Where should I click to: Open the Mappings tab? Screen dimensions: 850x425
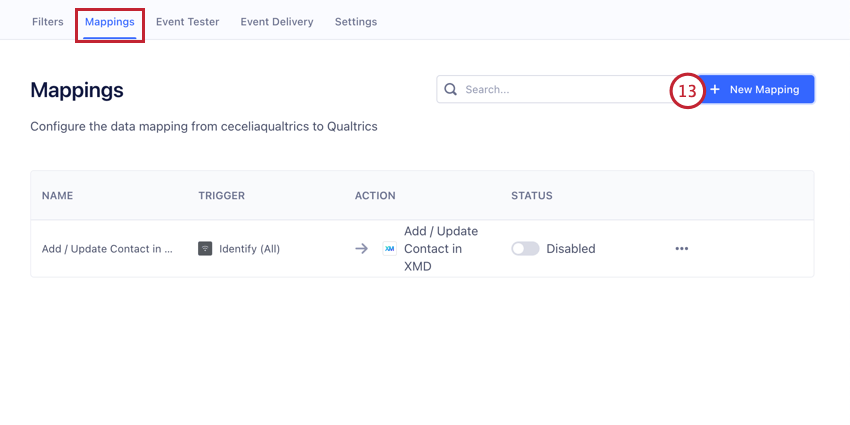pos(110,21)
